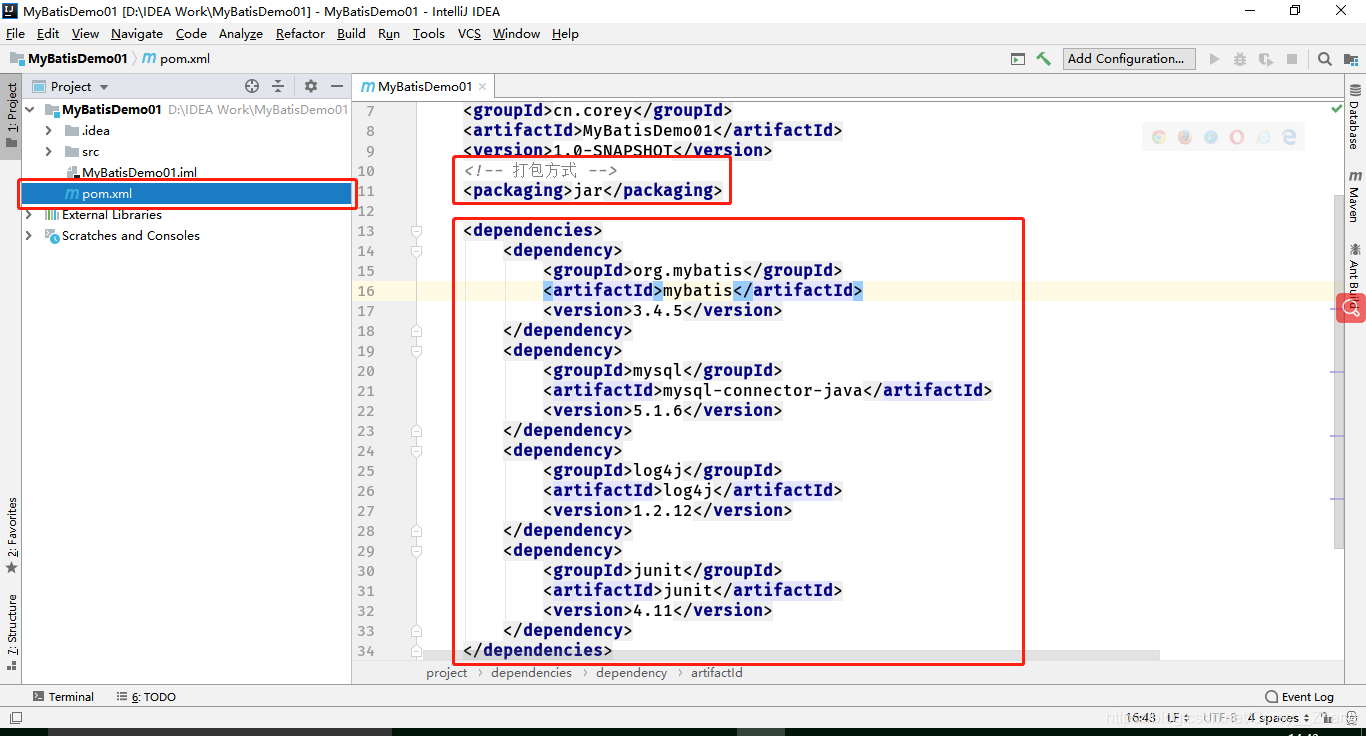Open in Internet Explorer browser icon
Screen dimensions: 1366x736
click(1264, 137)
